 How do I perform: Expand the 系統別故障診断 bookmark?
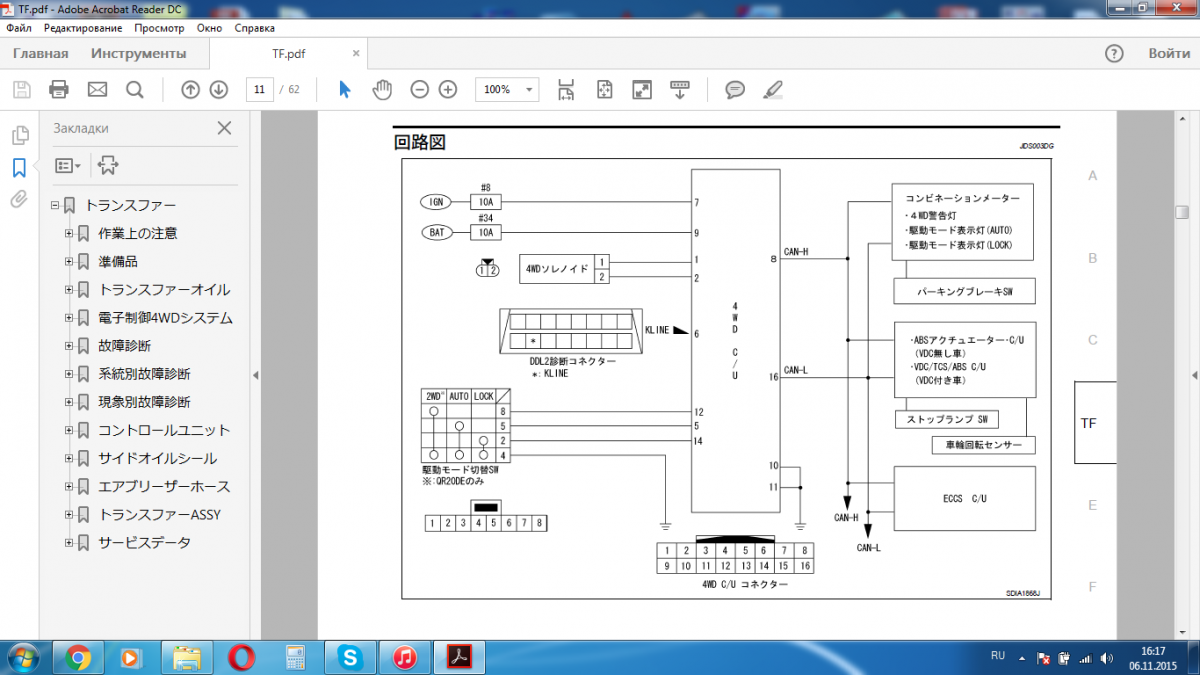[70, 374]
